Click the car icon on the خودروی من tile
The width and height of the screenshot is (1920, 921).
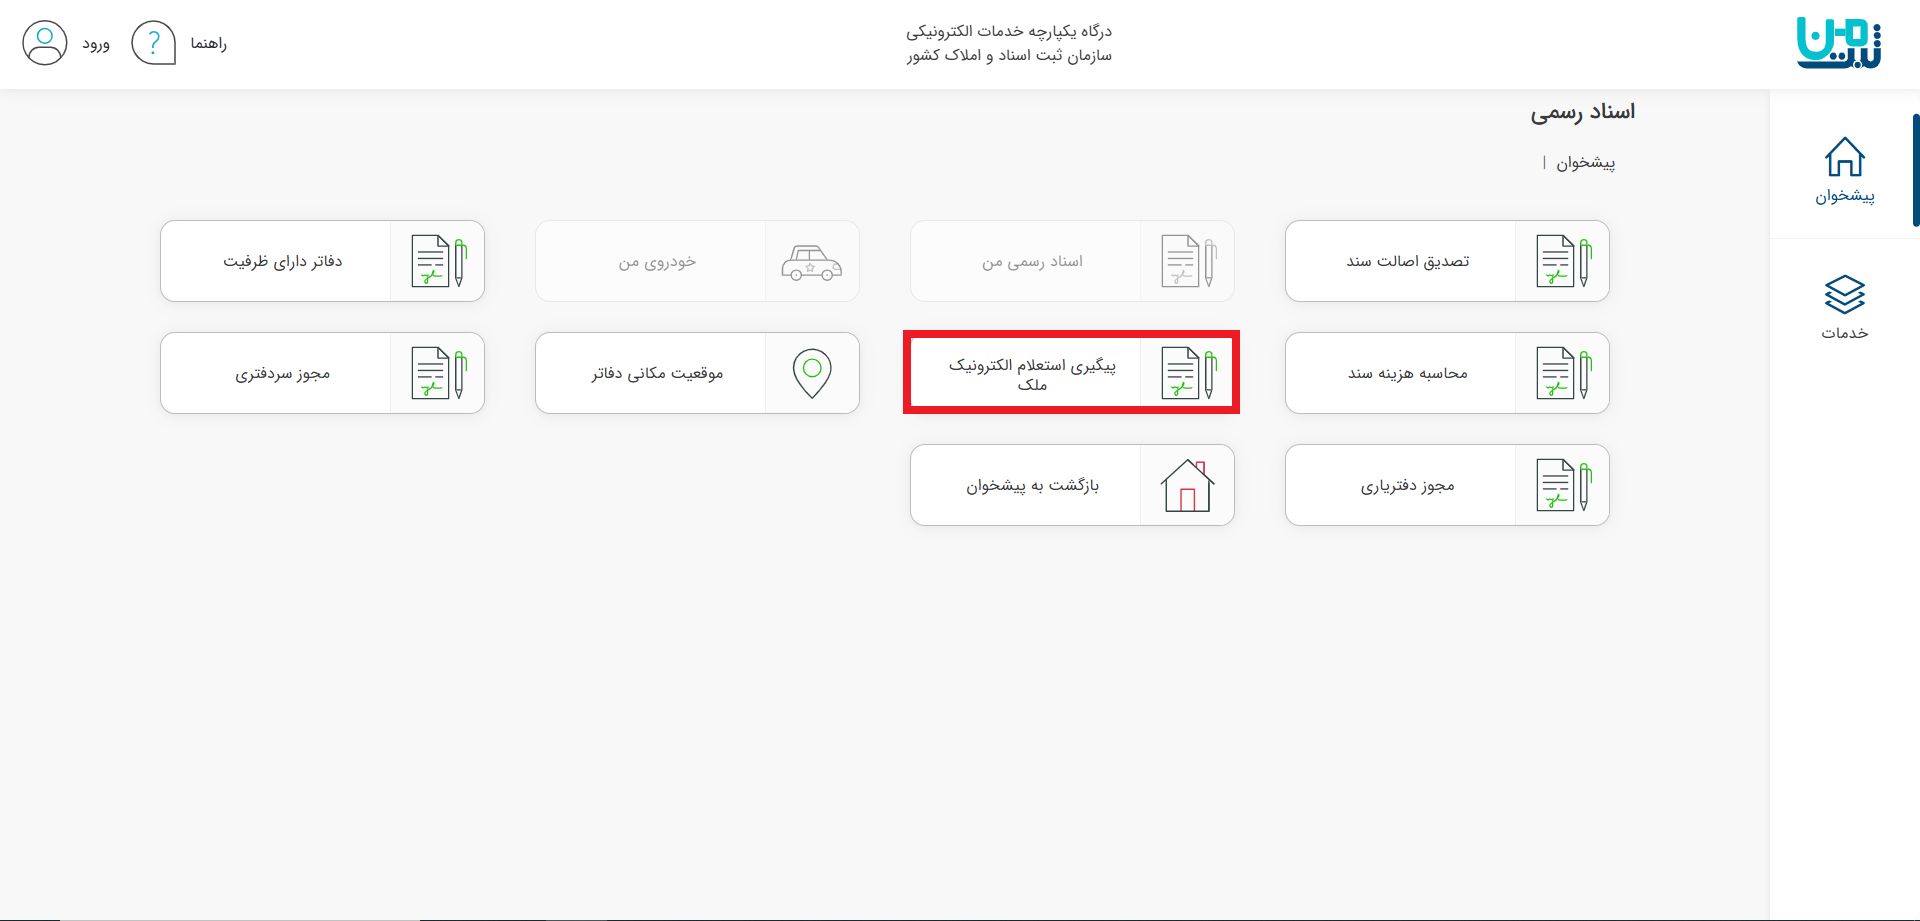(x=812, y=260)
